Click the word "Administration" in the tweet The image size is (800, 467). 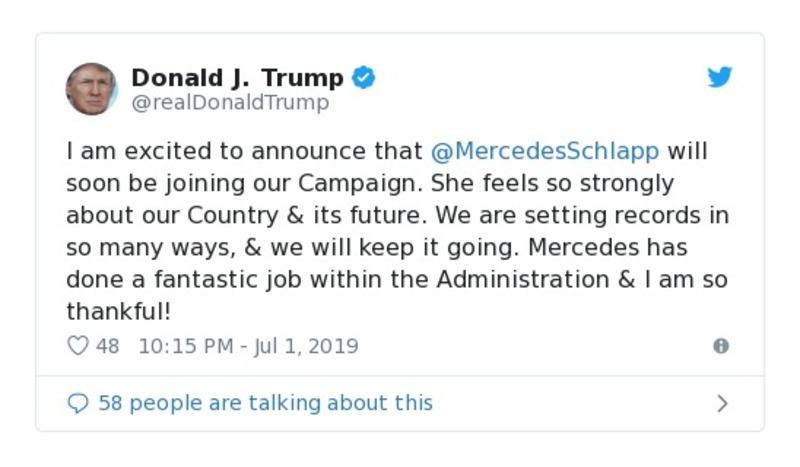coord(520,278)
